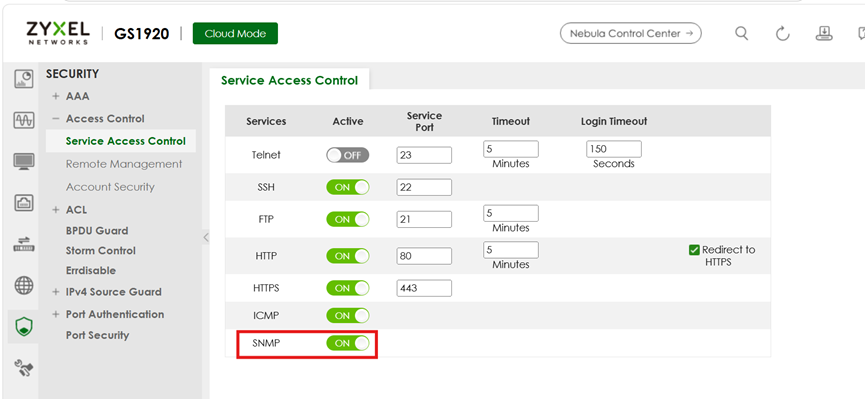The height and width of the screenshot is (399, 865).
Task: Click the HTTP service port field
Action: pos(424,256)
